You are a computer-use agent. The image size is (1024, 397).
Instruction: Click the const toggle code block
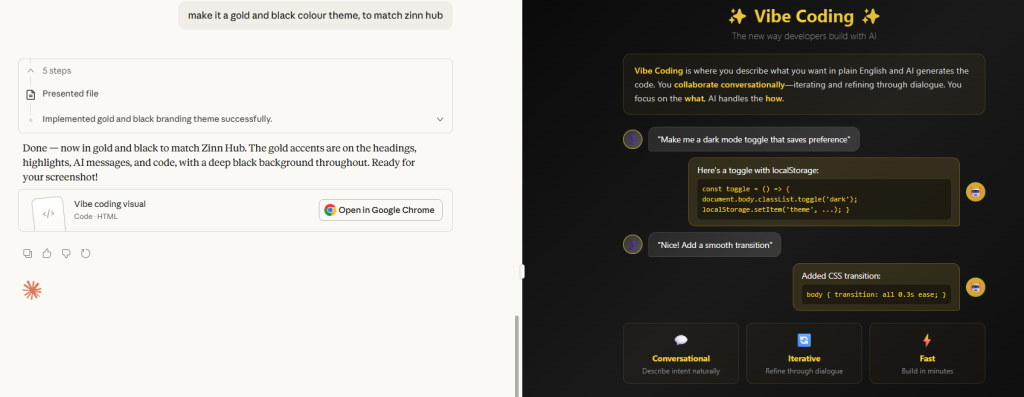(824, 199)
